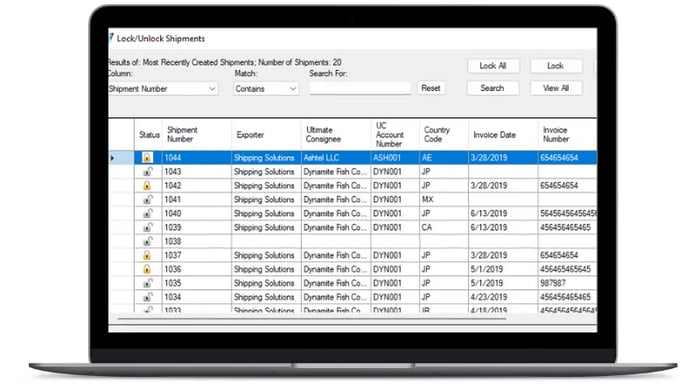Click the CA country code in row 1039
The width and height of the screenshot is (700, 390).
click(444, 227)
